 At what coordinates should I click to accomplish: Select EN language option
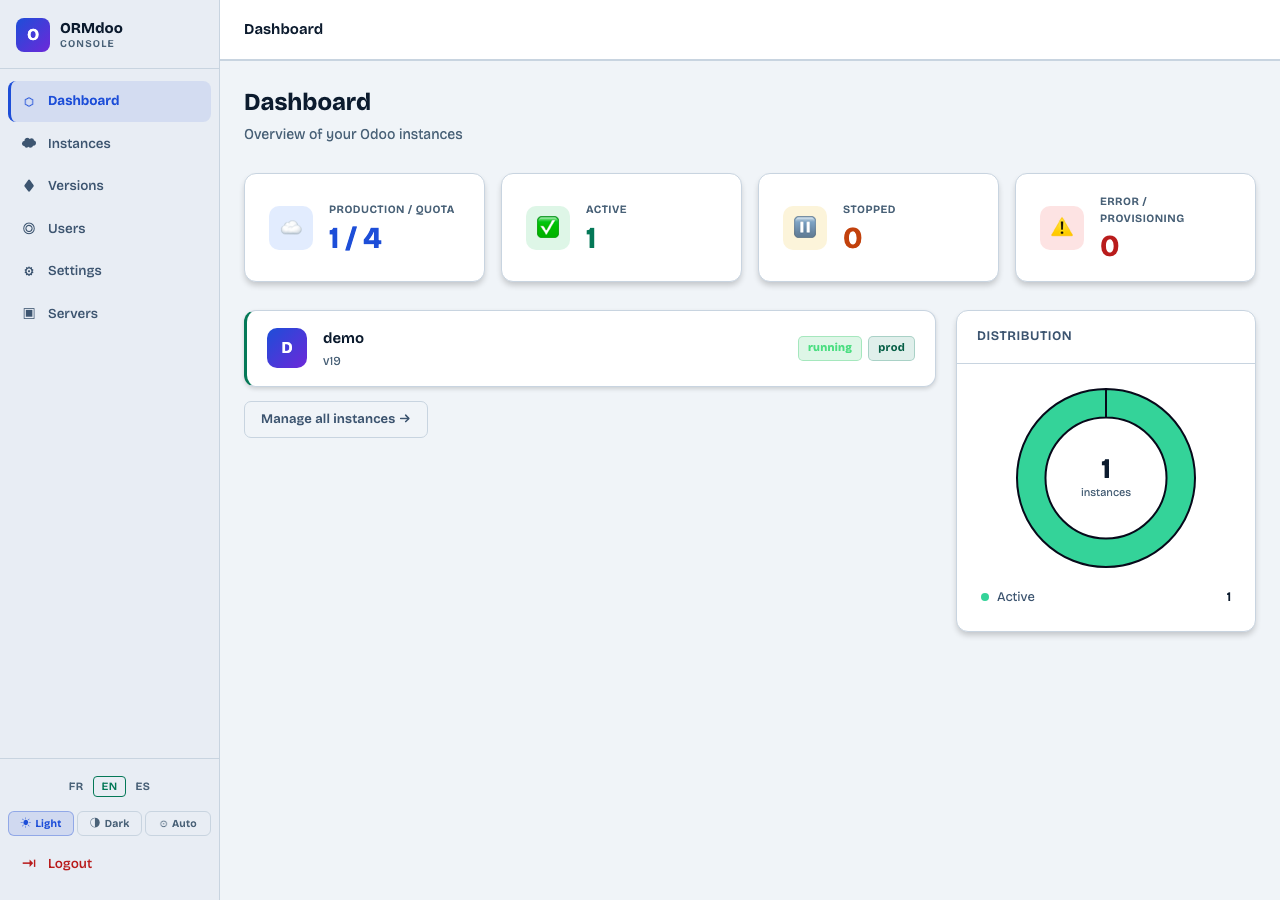point(109,786)
